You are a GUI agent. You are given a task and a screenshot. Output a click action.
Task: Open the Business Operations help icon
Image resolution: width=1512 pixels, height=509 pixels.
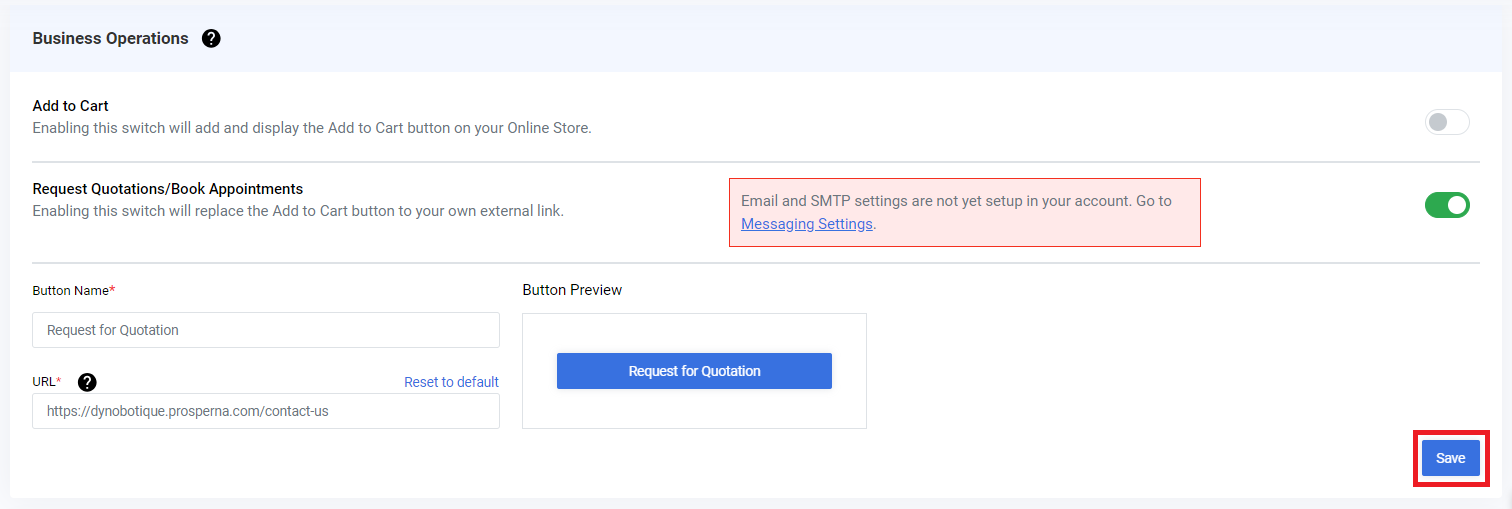[211, 39]
